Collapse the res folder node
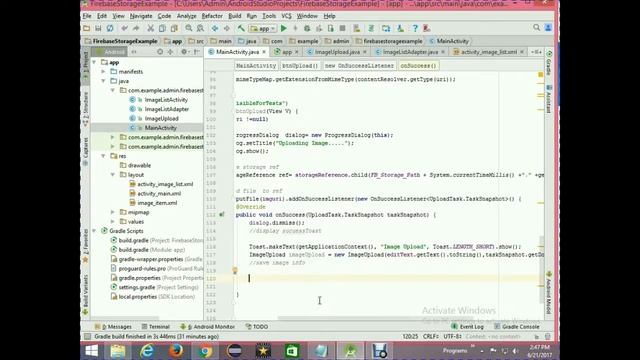Screen dimensions: 640x360 click(x=104, y=156)
